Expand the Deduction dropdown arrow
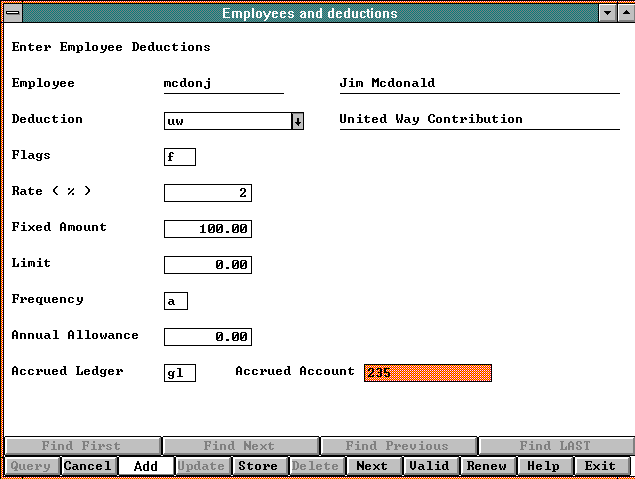 297,121
